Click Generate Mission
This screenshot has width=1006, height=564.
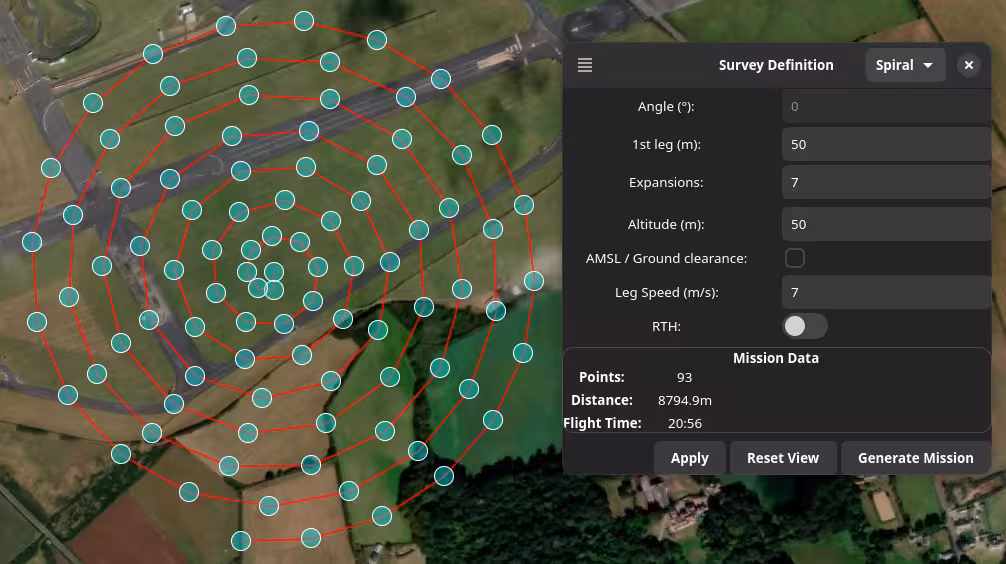click(915, 458)
